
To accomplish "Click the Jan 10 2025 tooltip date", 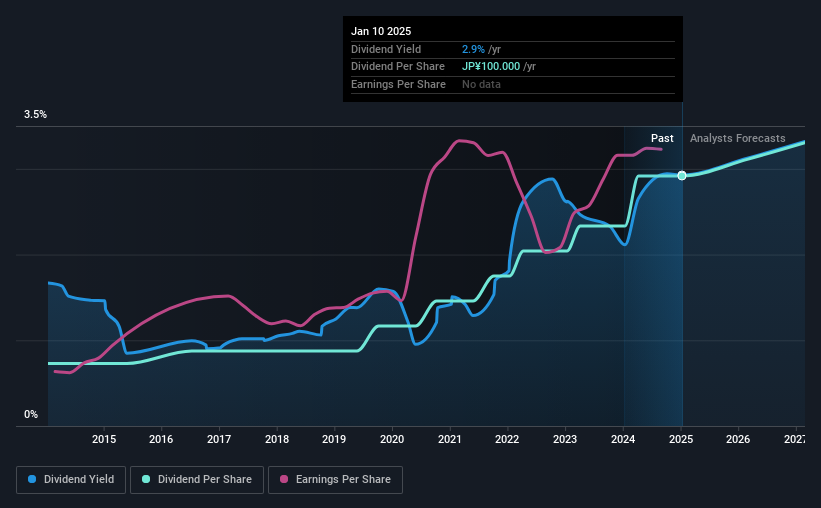I will click(381, 31).
